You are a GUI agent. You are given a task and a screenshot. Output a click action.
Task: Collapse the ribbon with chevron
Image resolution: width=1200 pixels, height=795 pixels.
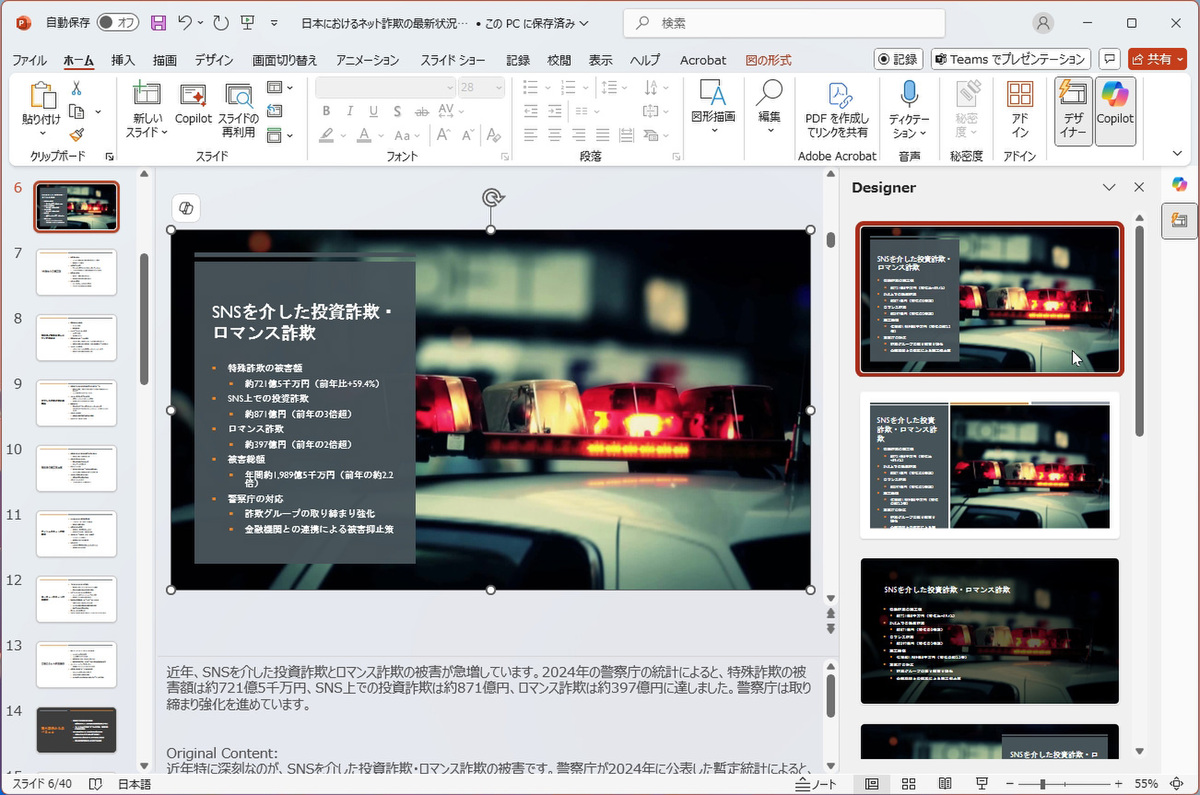point(1177,153)
